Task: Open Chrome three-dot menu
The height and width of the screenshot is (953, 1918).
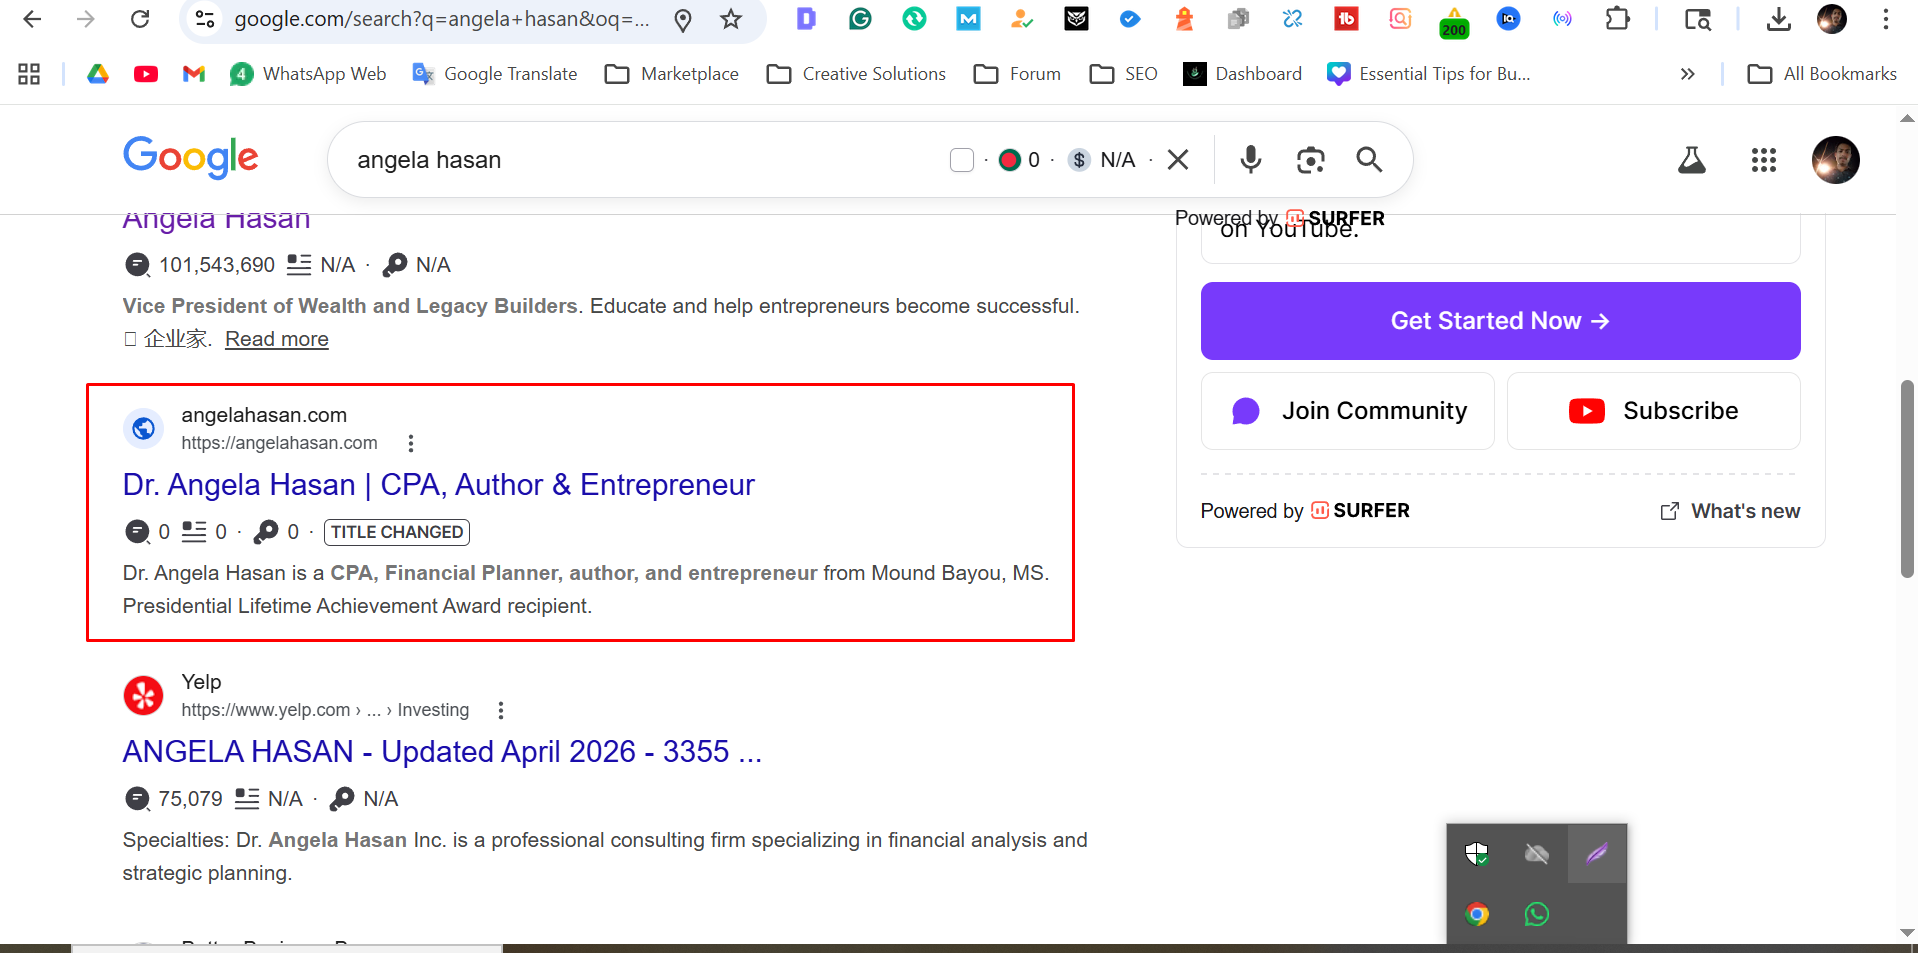Action: click(1885, 19)
